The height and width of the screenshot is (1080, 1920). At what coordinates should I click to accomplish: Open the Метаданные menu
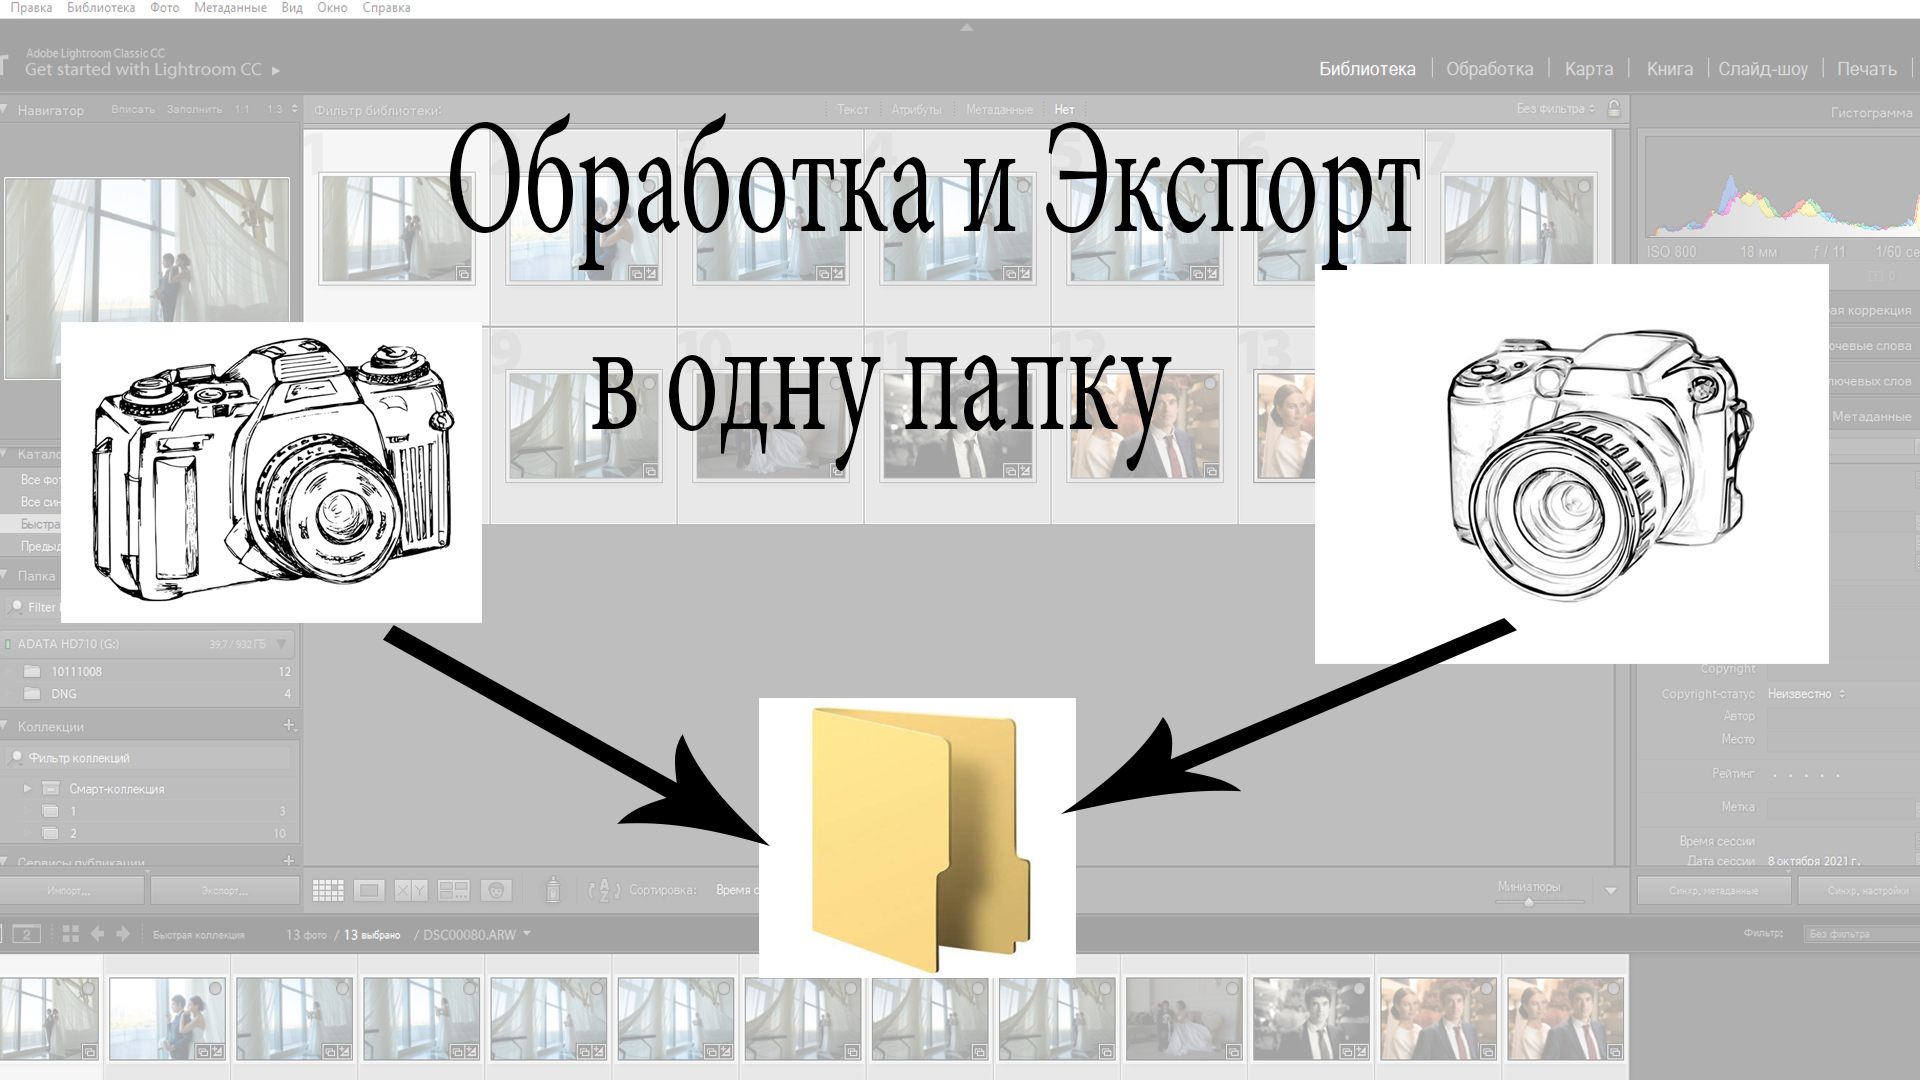(230, 8)
